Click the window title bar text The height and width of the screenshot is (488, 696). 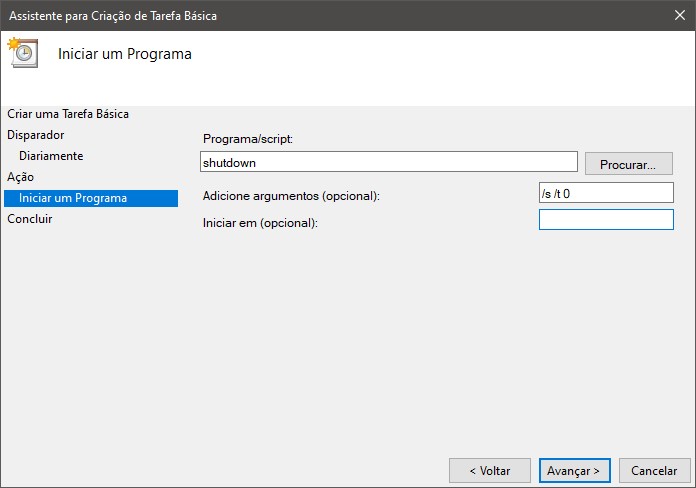point(112,16)
